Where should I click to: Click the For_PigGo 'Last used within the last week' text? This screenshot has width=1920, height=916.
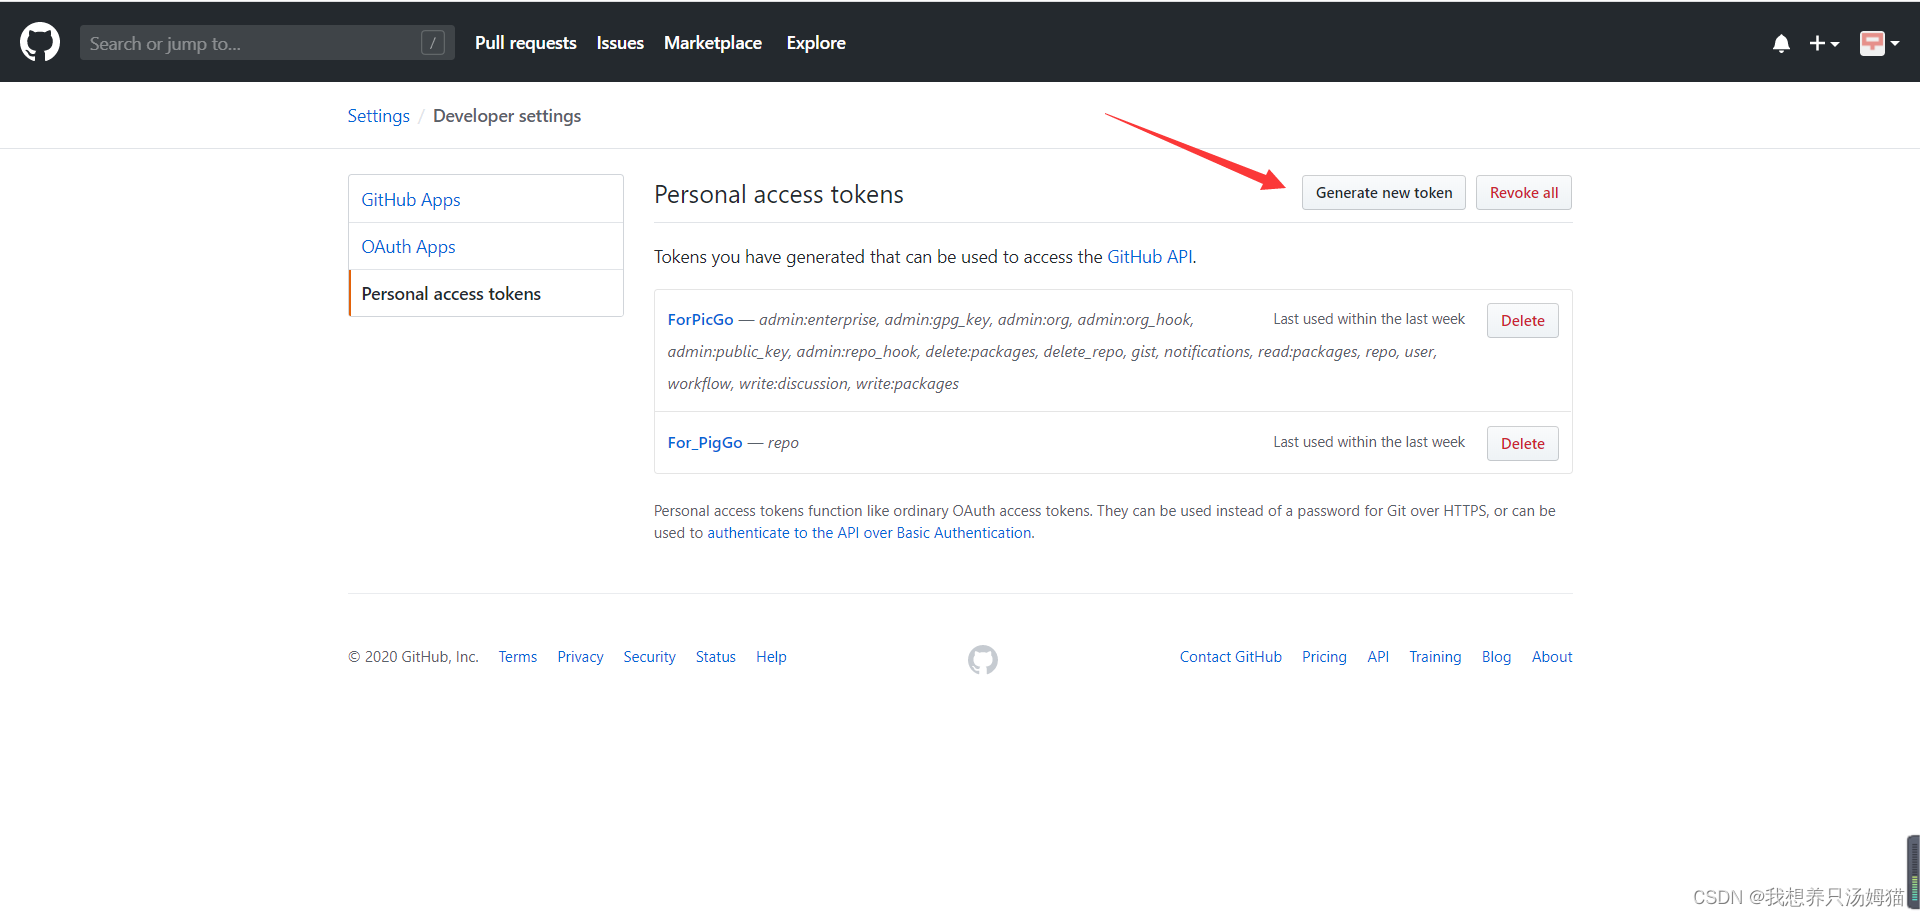point(1369,442)
